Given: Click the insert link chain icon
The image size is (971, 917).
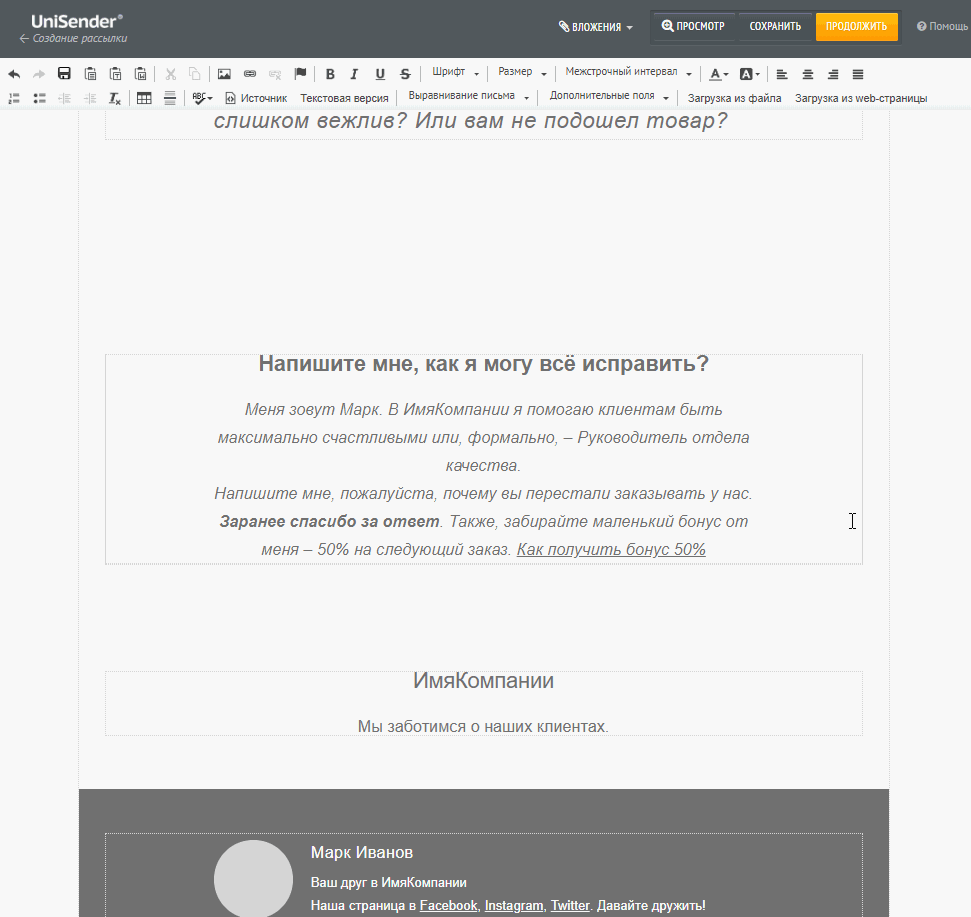Looking at the screenshot, I should click(x=250, y=74).
